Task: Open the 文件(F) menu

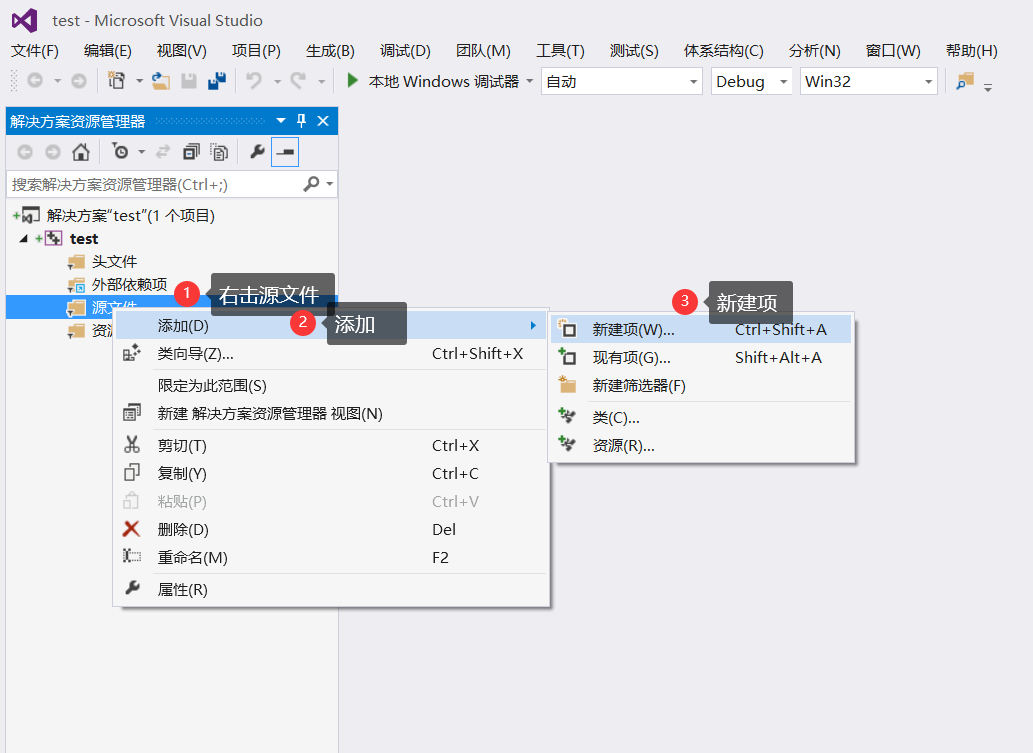Action: coord(35,51)
